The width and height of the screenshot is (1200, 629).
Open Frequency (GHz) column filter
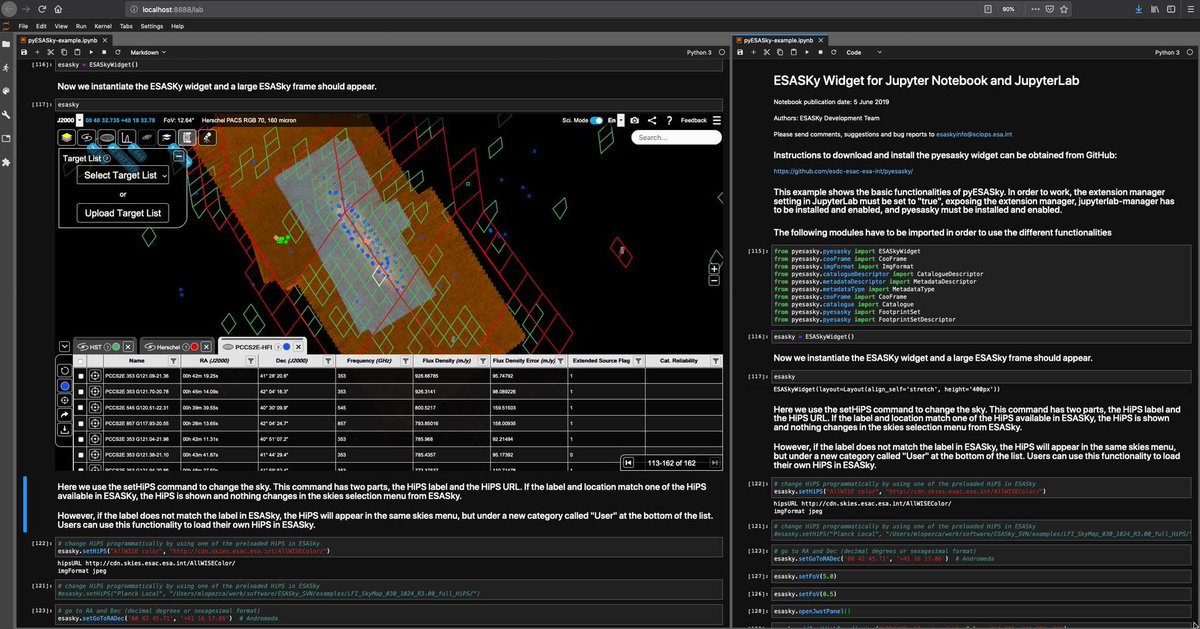pyautogui.click(x=405, y=361)
